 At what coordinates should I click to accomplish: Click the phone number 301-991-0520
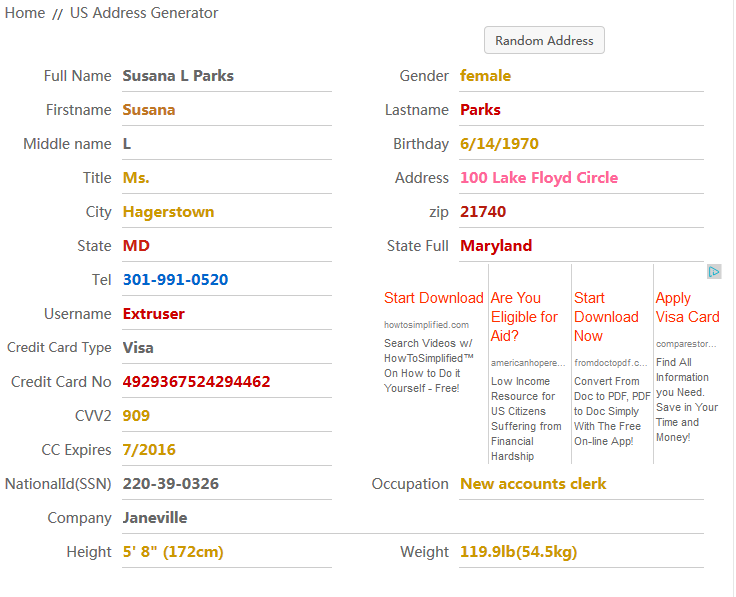pyautogui.click(x=175, y=280)
